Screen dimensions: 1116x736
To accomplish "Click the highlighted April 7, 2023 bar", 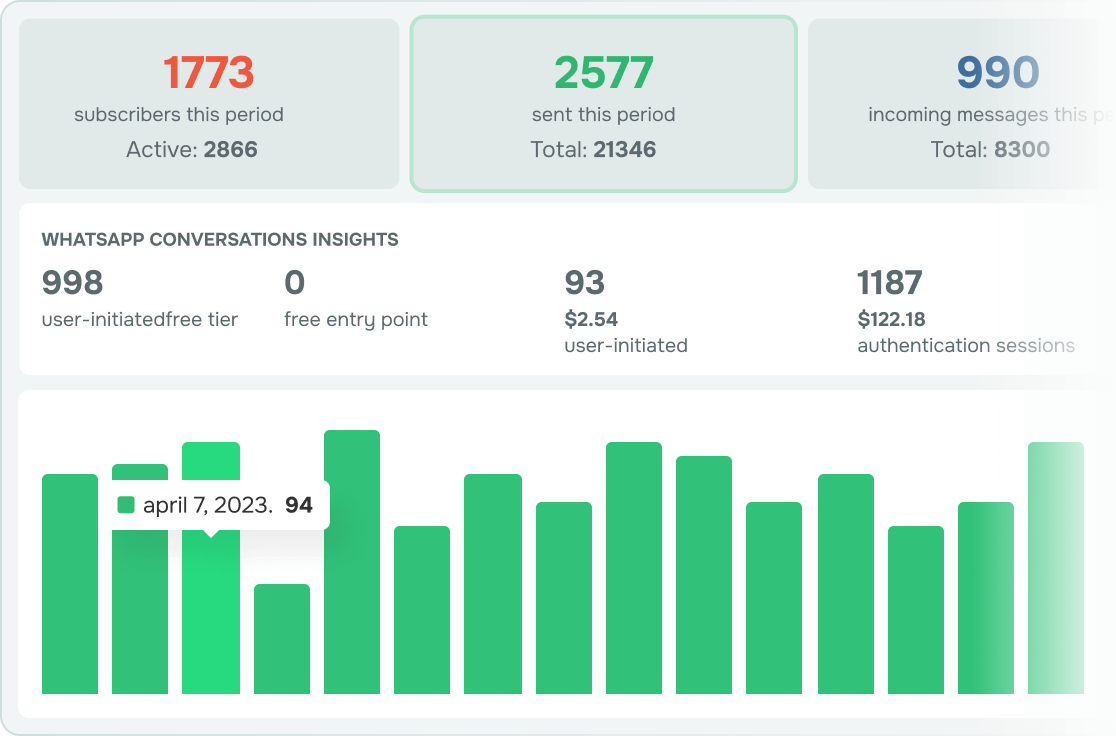I will [x=211, y=612].
